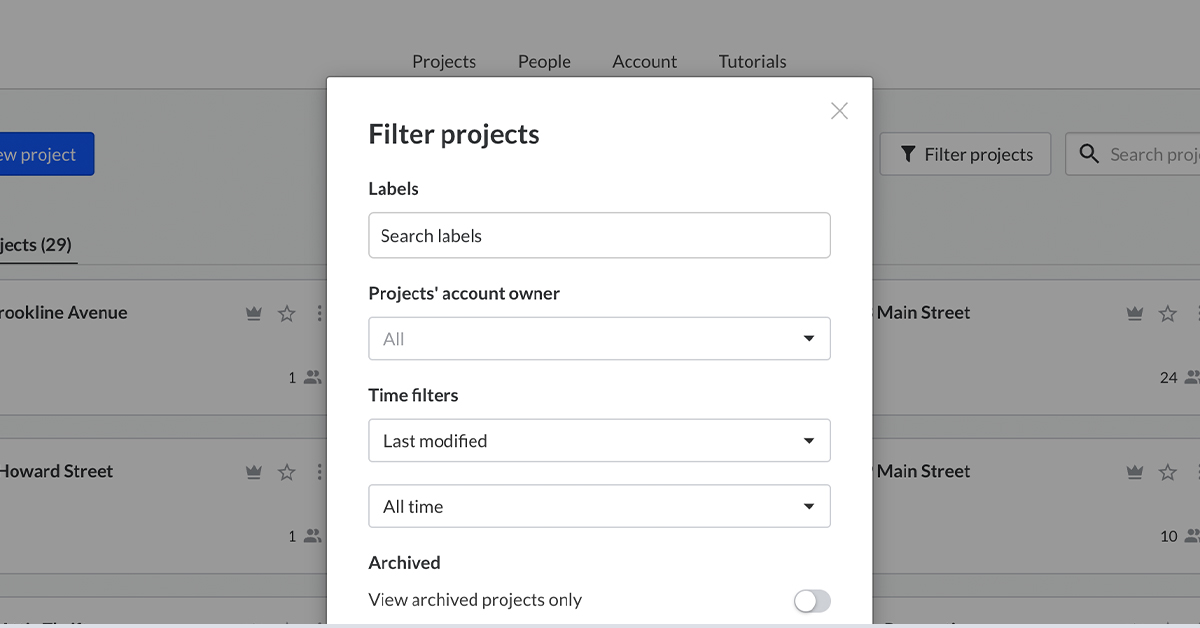Star the Howard Street project
The height and width of the screenshot is (628, 1200).
(287, 472)
